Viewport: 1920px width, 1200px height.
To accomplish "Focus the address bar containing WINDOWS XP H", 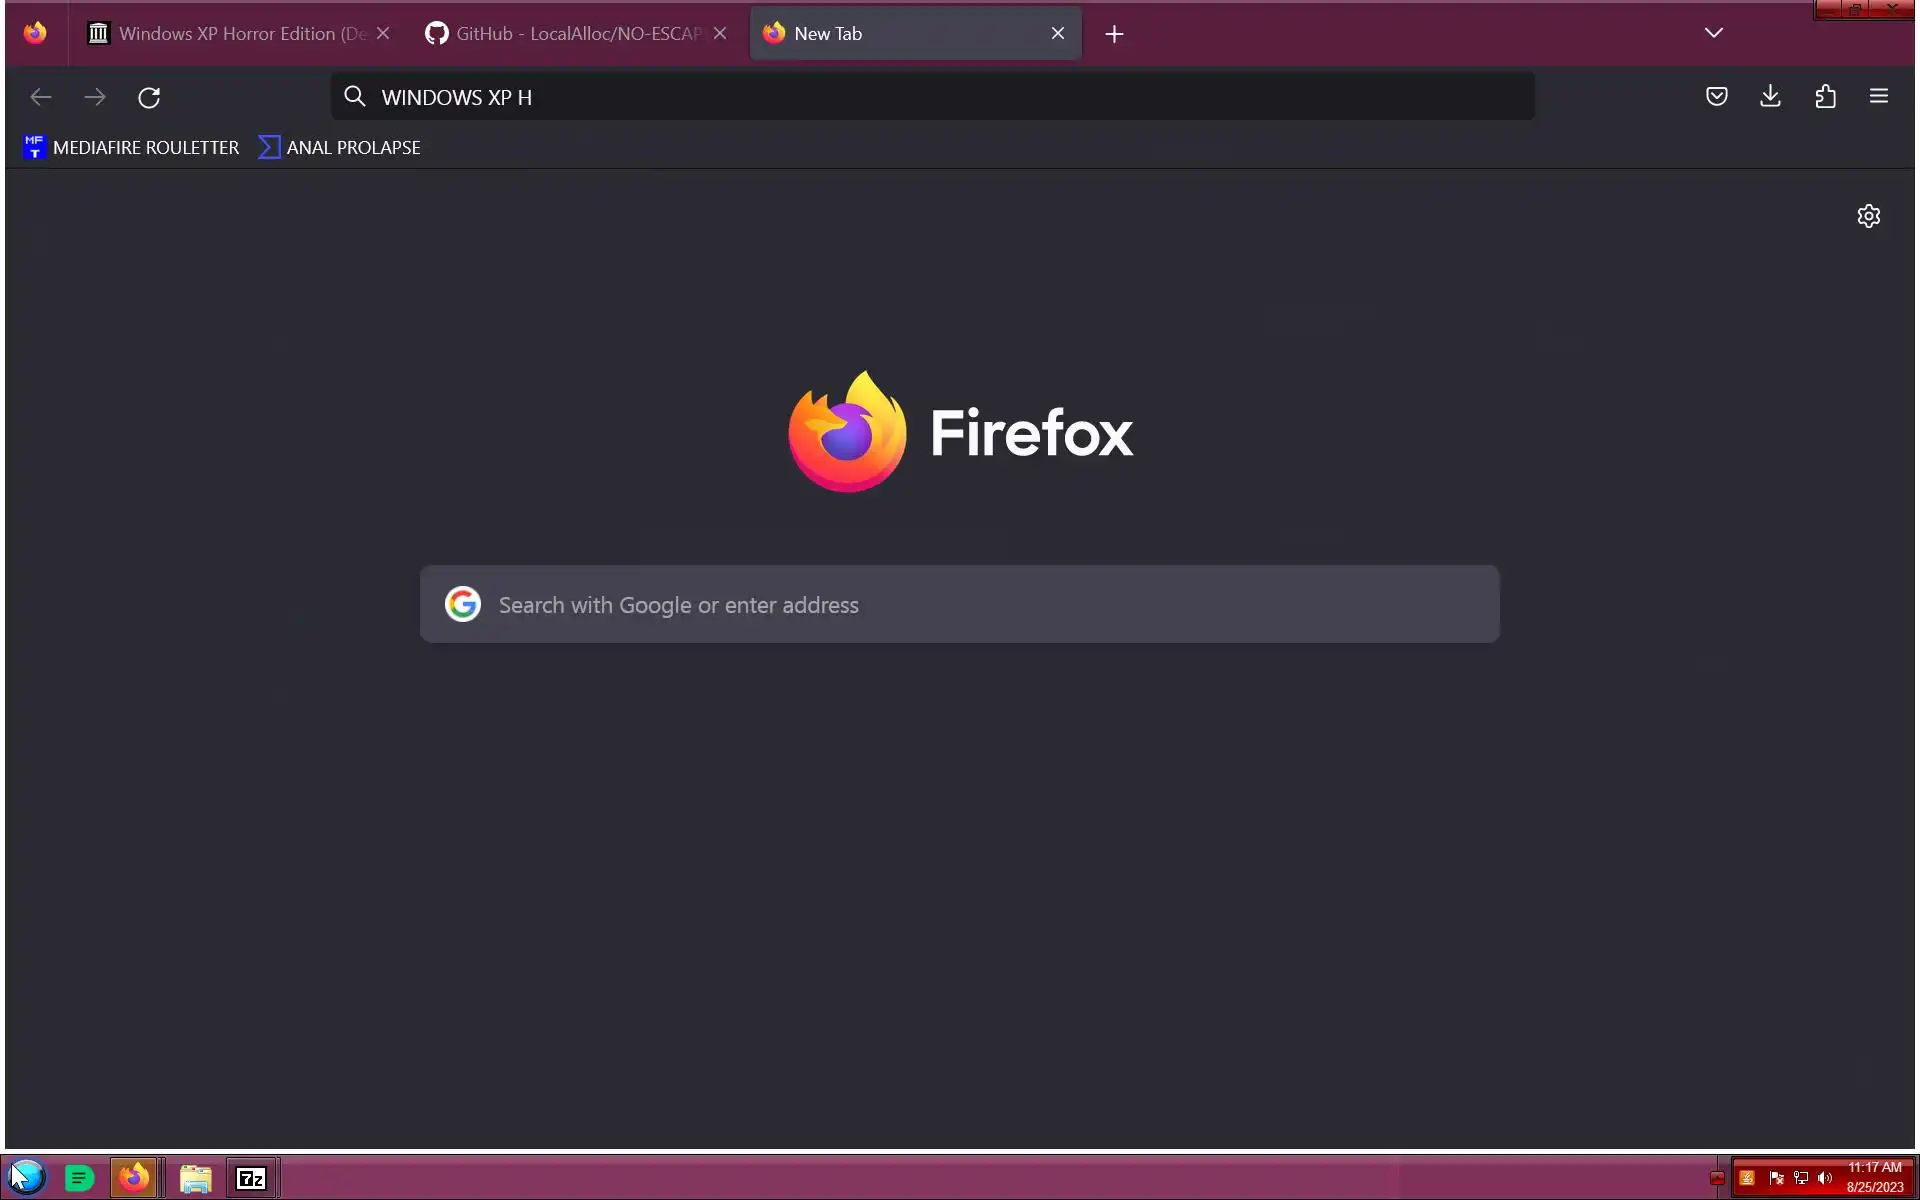I will click(x=930, y=97).
